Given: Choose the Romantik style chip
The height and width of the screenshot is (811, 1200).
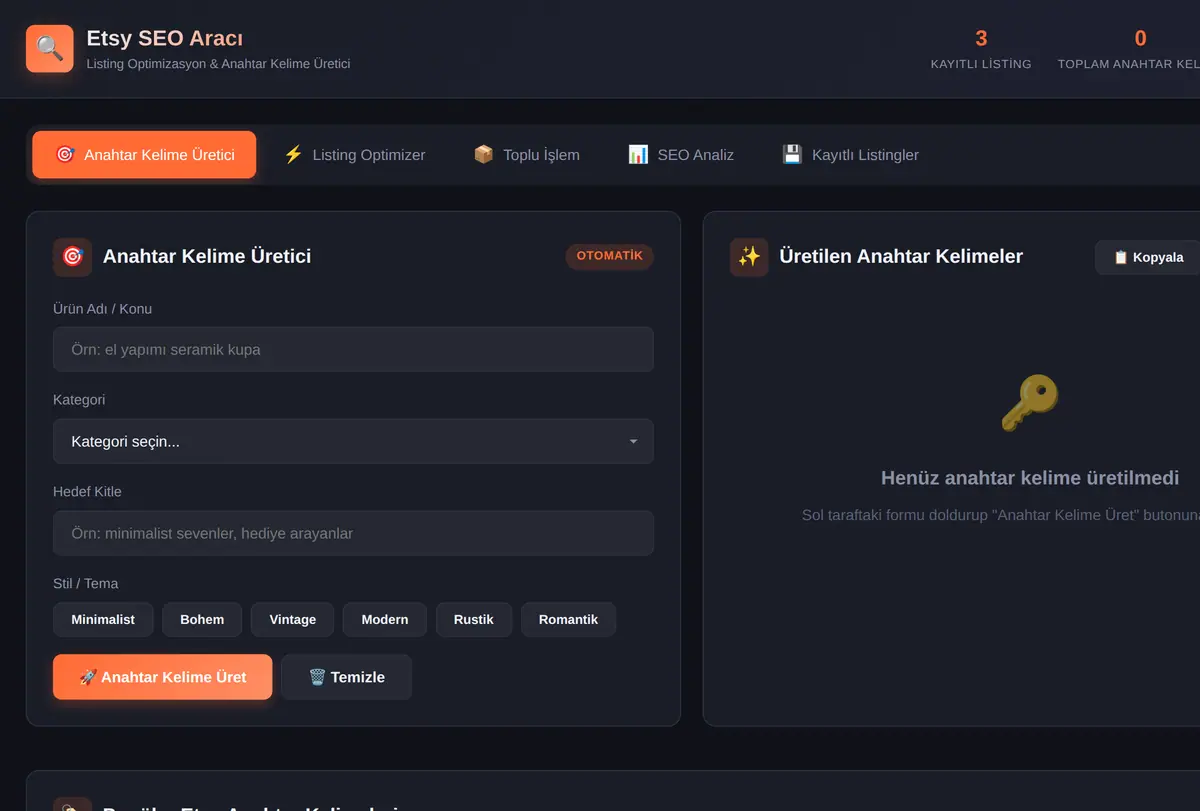Looking at the screenshot, I should click(568, 620).
